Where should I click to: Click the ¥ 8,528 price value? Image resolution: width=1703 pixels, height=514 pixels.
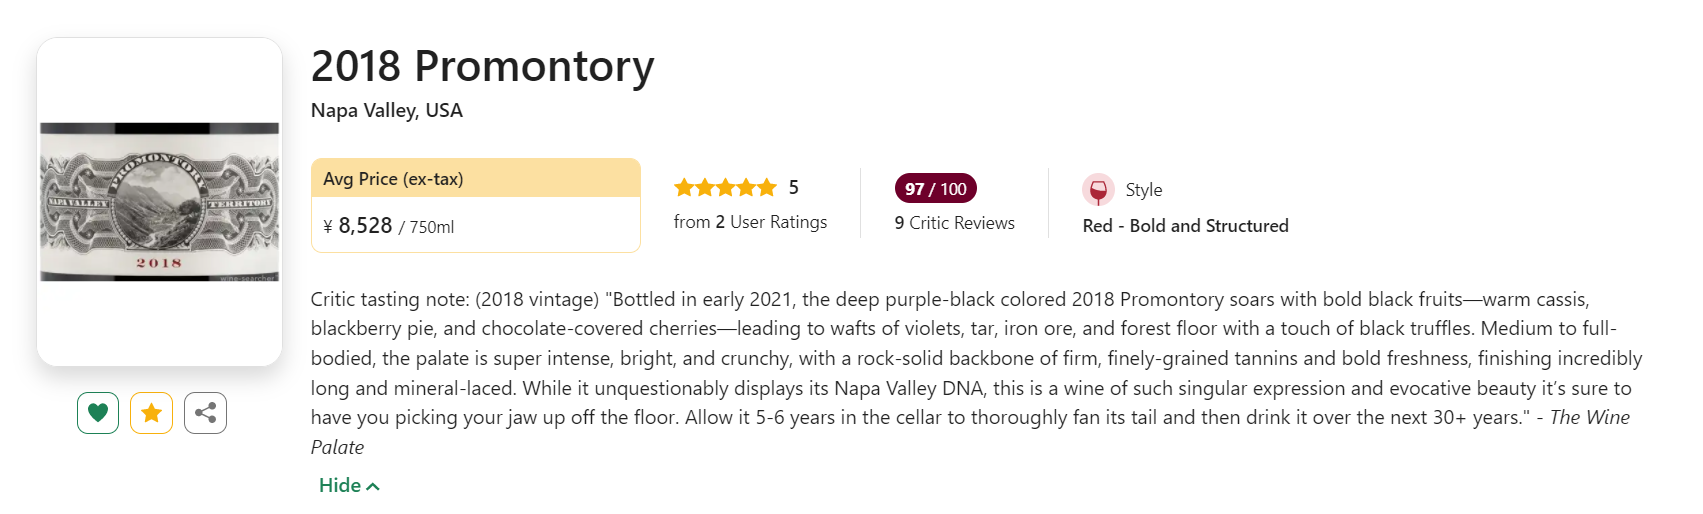point(358,226)
